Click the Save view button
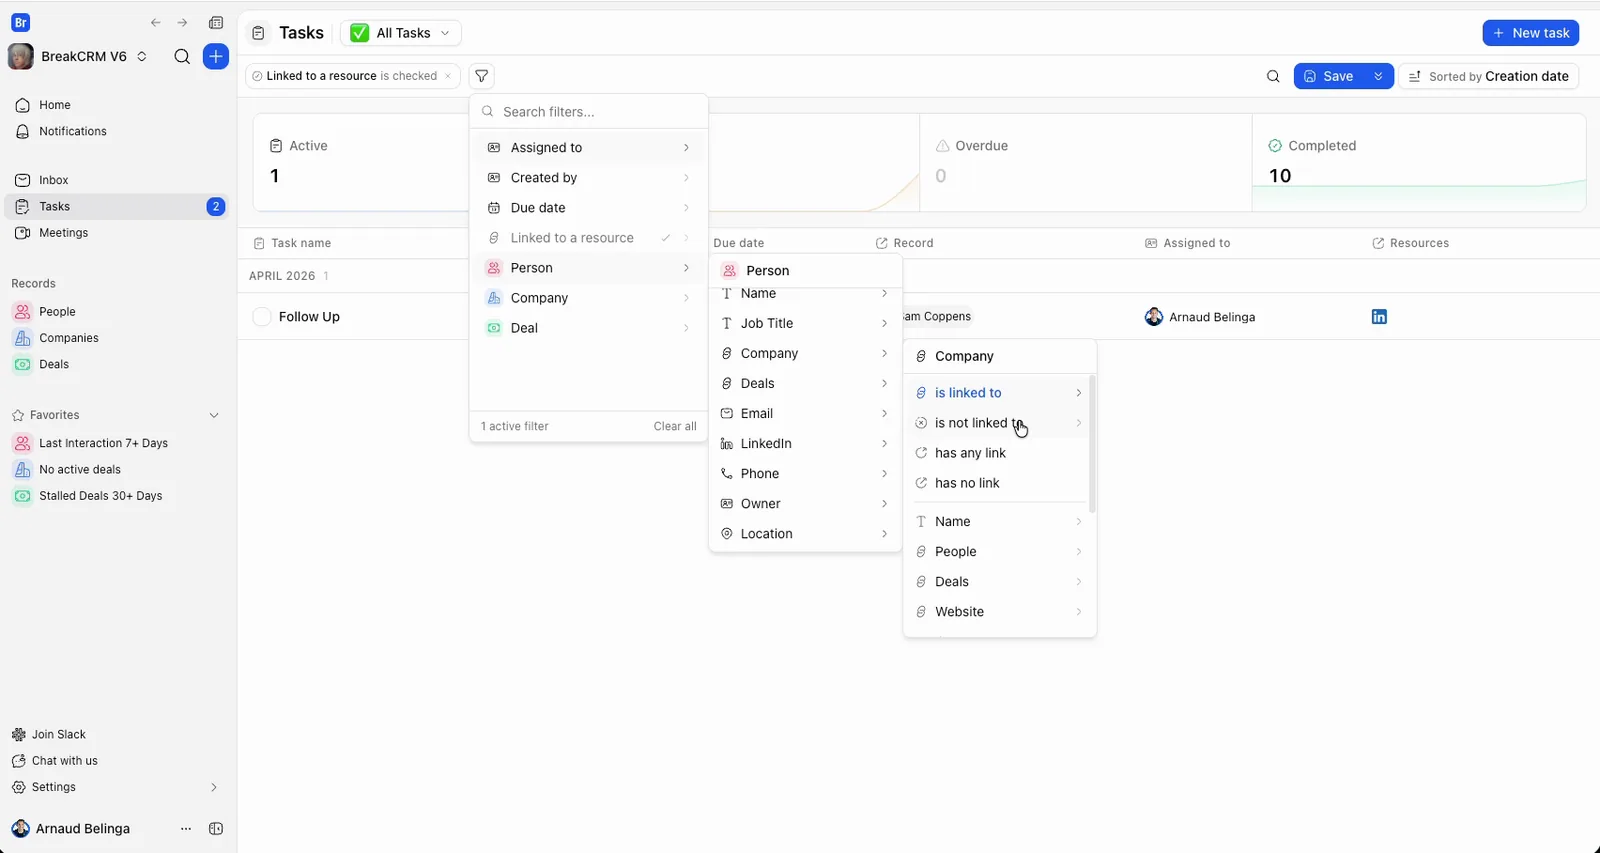Image resolution: width=1600 pixels, height=853 pixels. point(1329,76)
